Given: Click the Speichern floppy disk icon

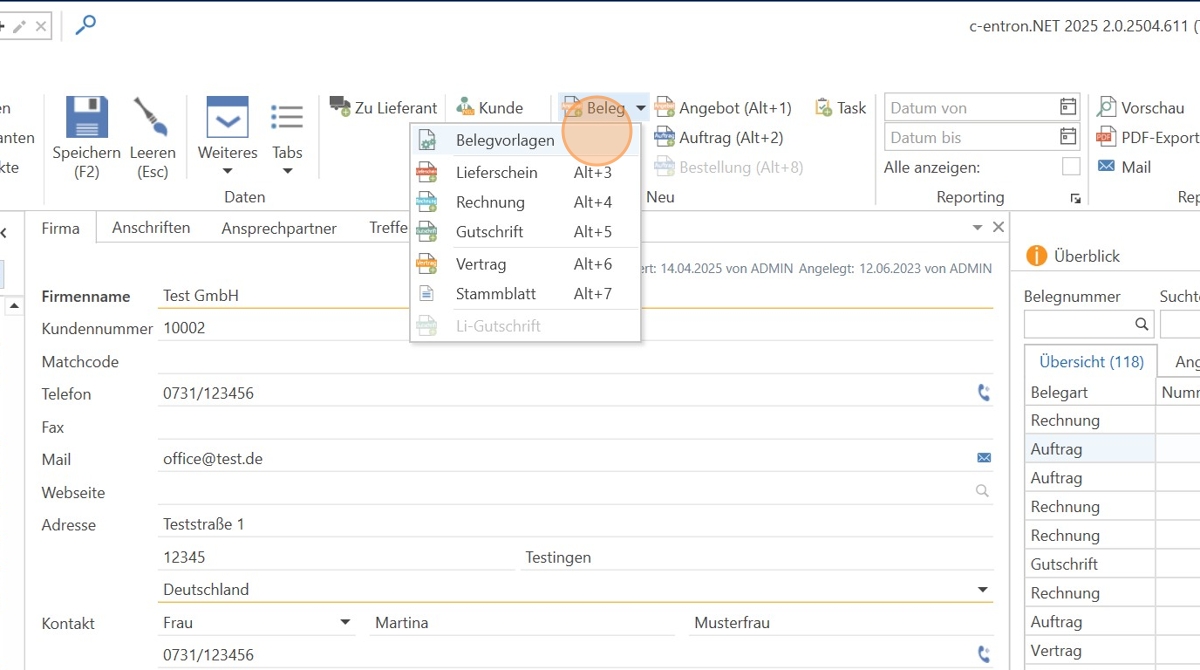Looking at the screenshot, I should click(86, 118).
